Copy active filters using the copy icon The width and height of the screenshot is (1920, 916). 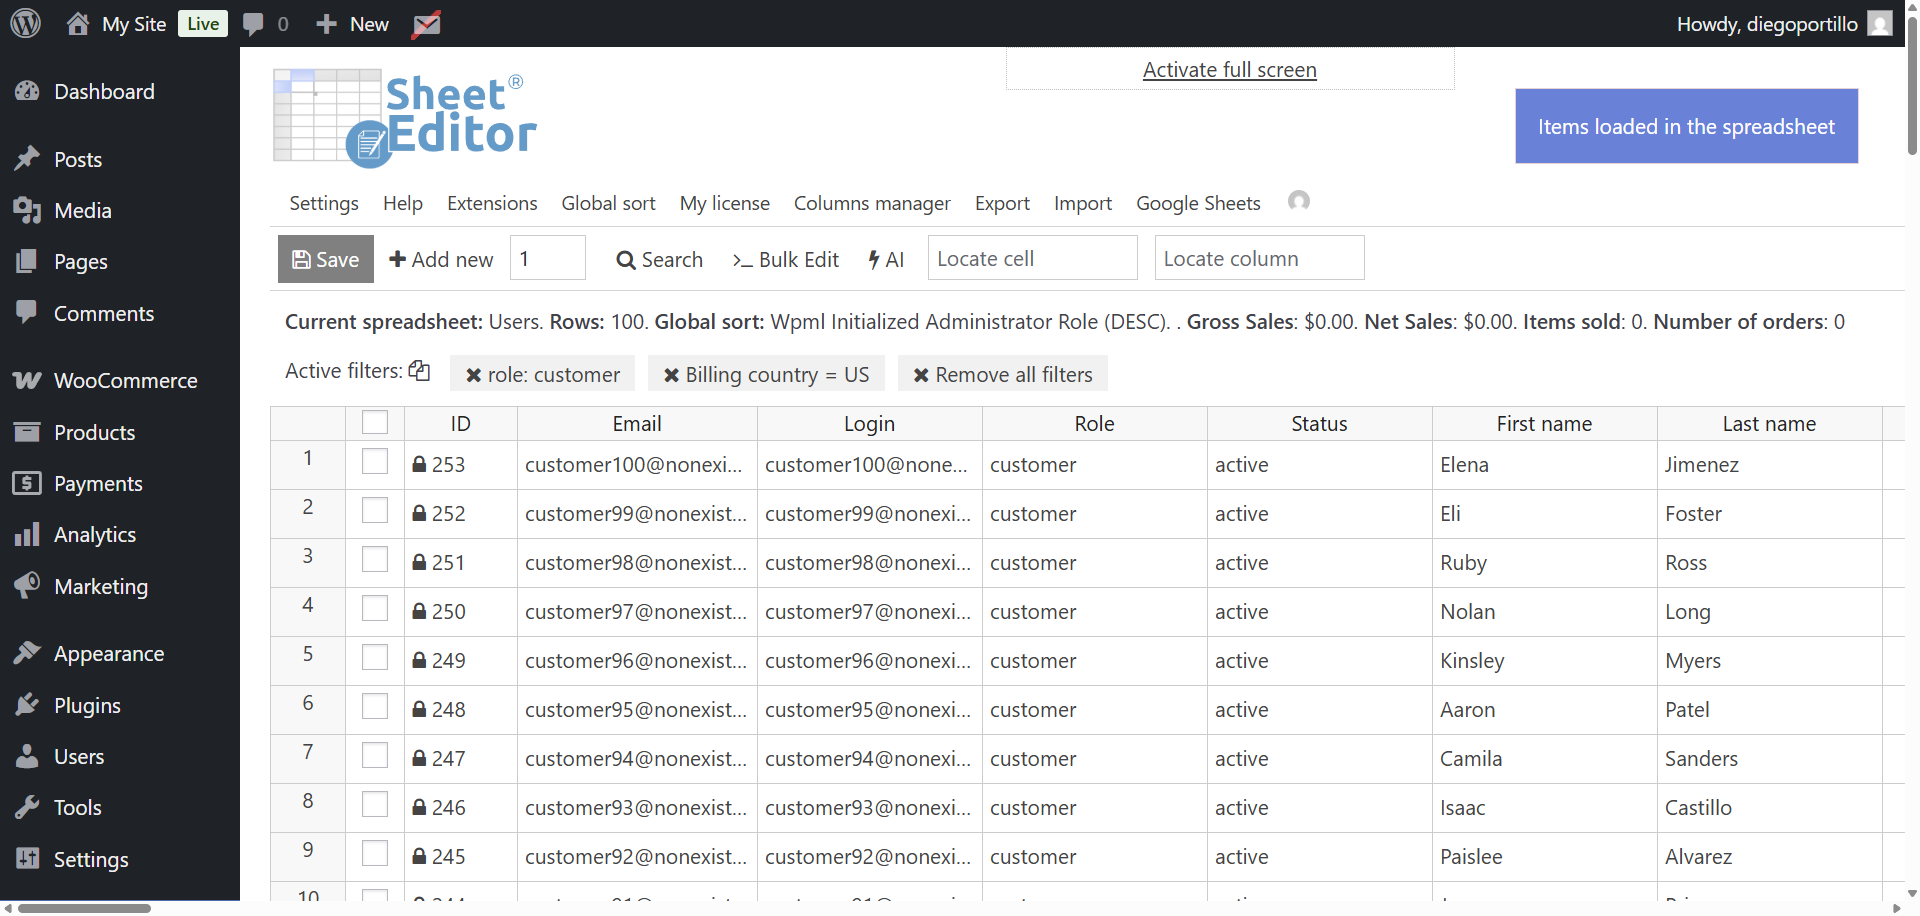point(419,370)
